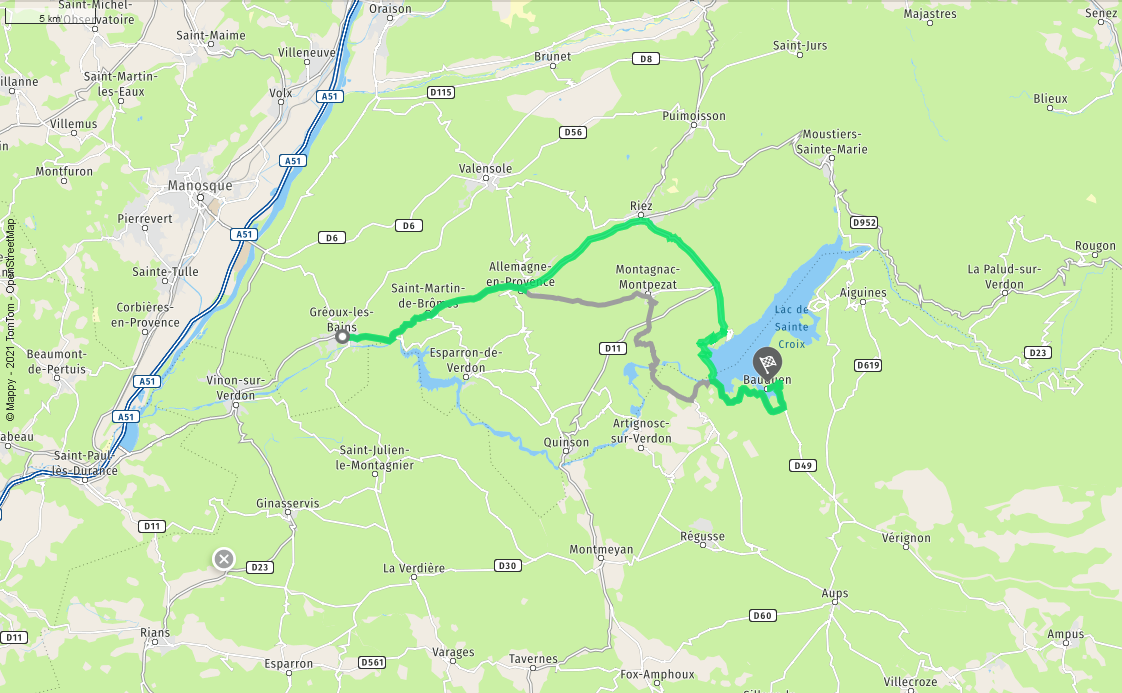This screenshot has width=1122, height=693.
Task: Click the checkered flag destination marker
Action: coord(767,362)
